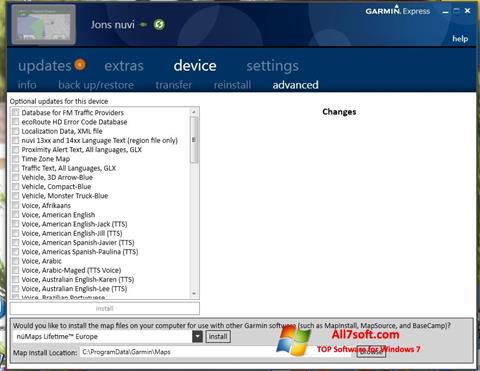The image size is (480, 371).
Task: Open the reinstall sub-tab
Action: pyautogui.click(x=232, y=85)
